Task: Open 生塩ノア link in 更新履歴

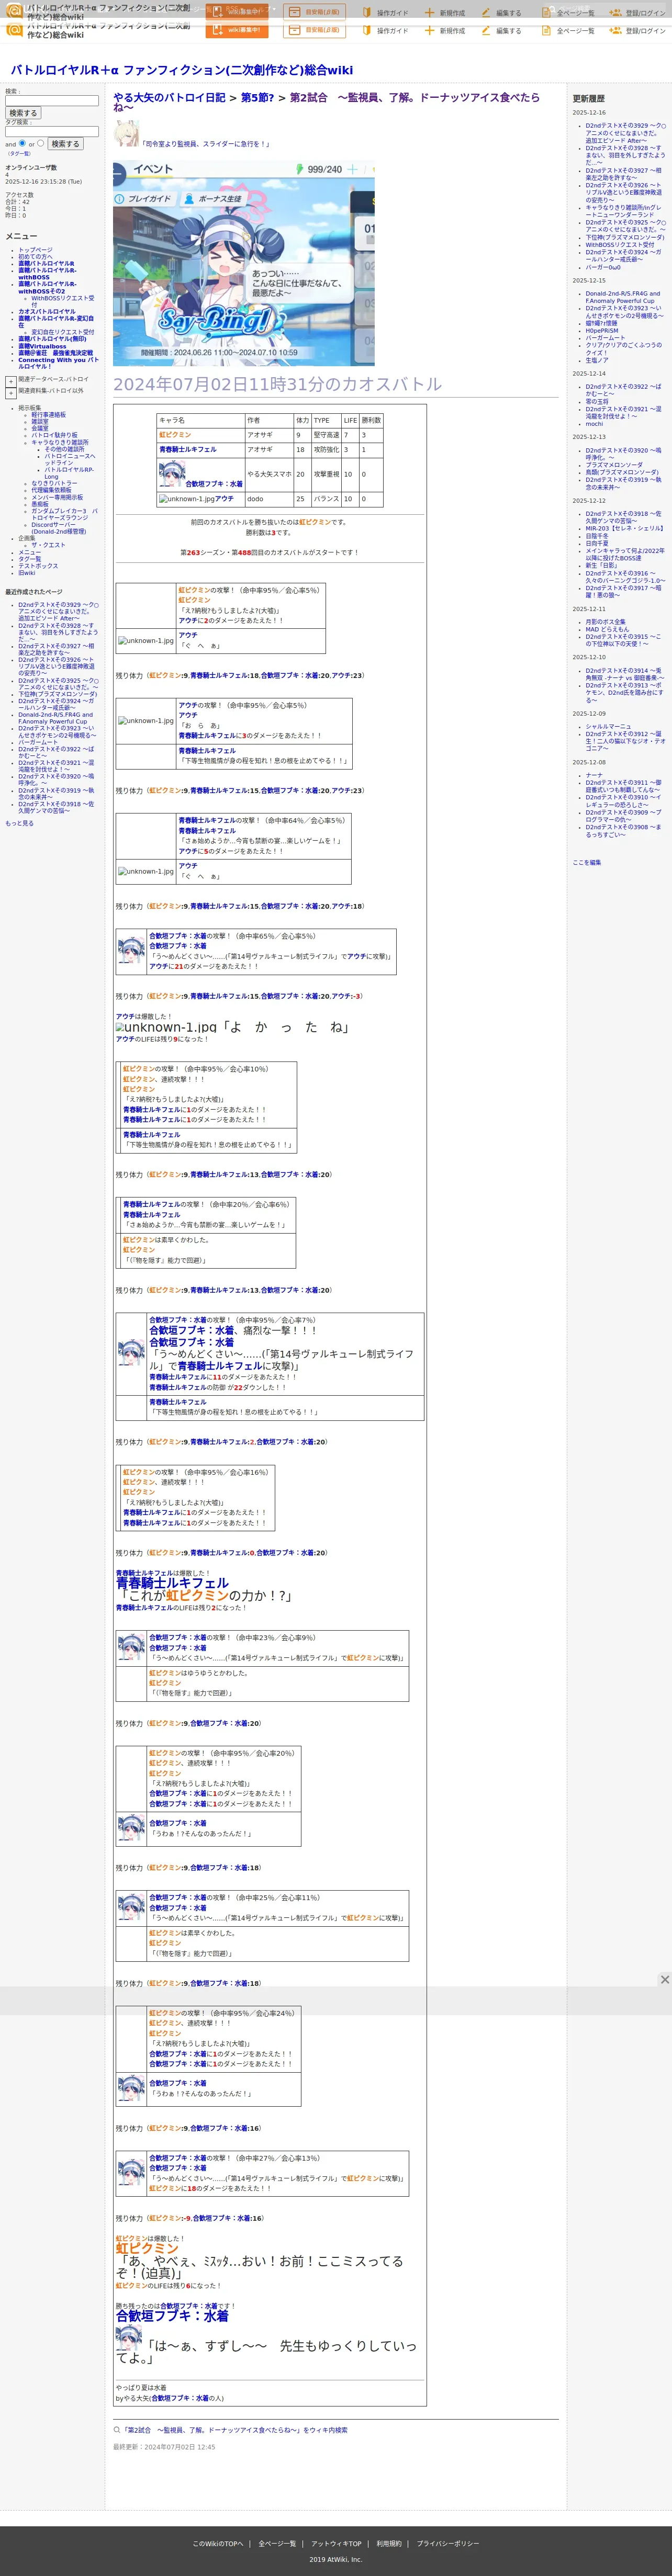Action: click(596, 360)
